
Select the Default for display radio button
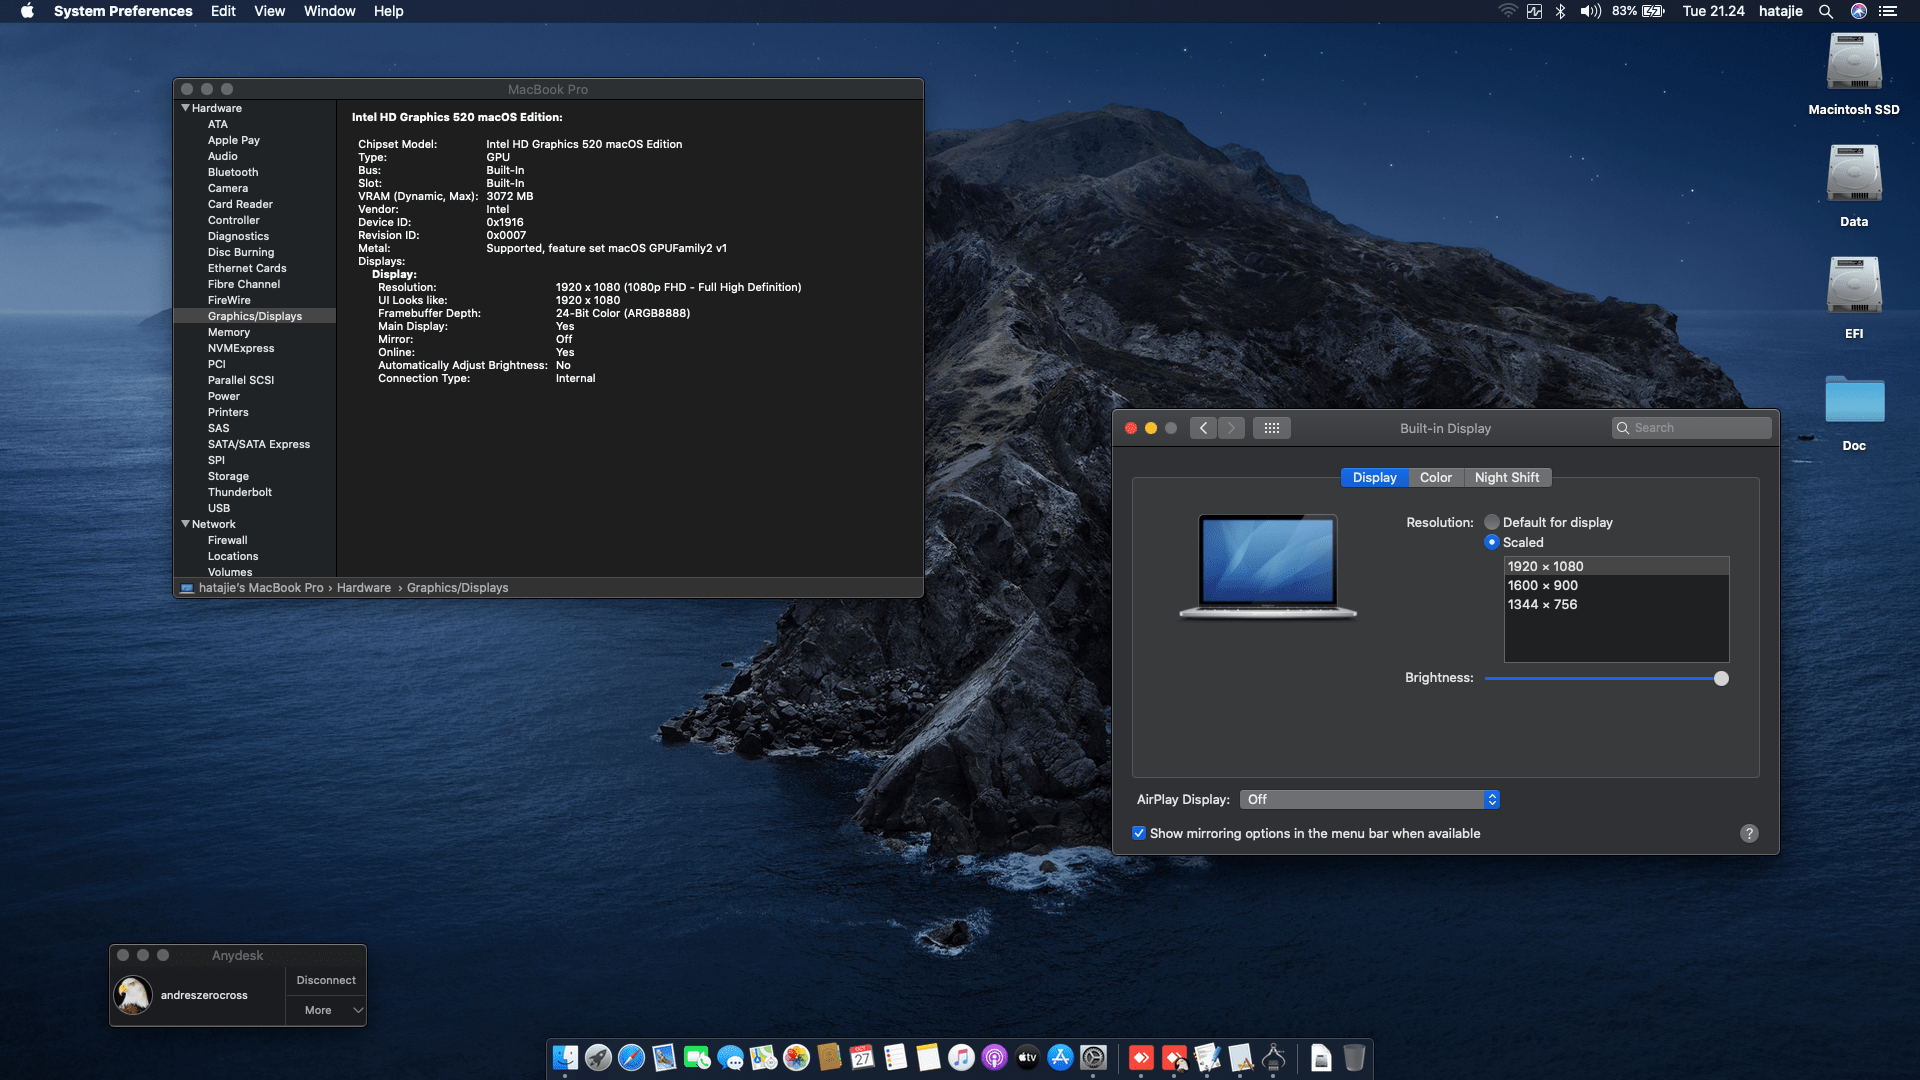click(1491, 522)
